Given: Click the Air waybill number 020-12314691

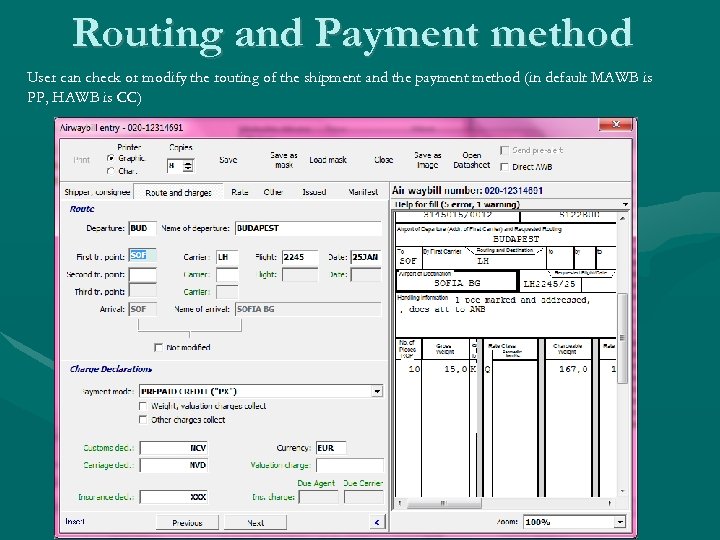Looking at the screenshot, I should [x=513, y=191].
